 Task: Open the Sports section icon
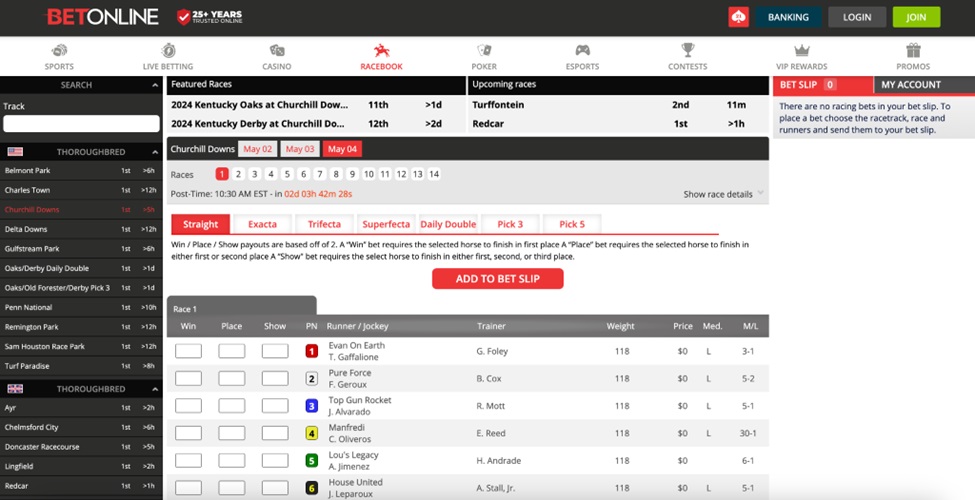[59, 50]
